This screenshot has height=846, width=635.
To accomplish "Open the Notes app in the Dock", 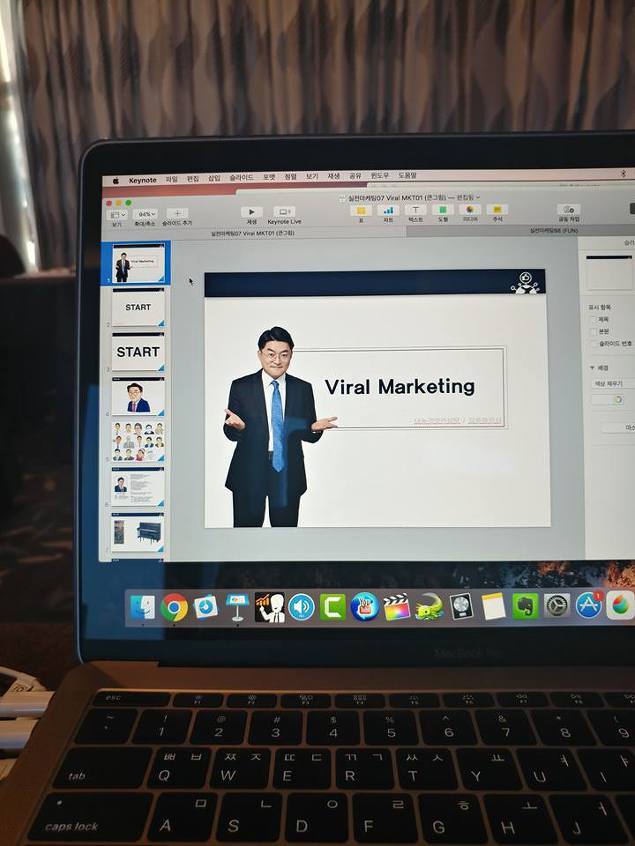I will [x=493, y=606].
